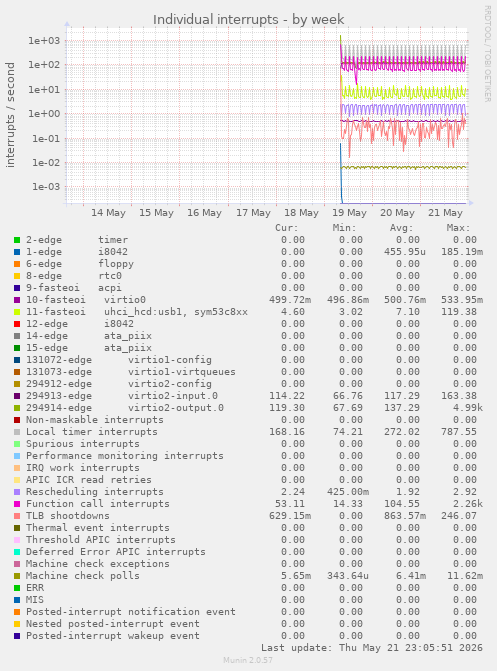Click the lavender Rescheduling interrupts swatch
The width and height of the screenshot is (497, 671).
17,492
